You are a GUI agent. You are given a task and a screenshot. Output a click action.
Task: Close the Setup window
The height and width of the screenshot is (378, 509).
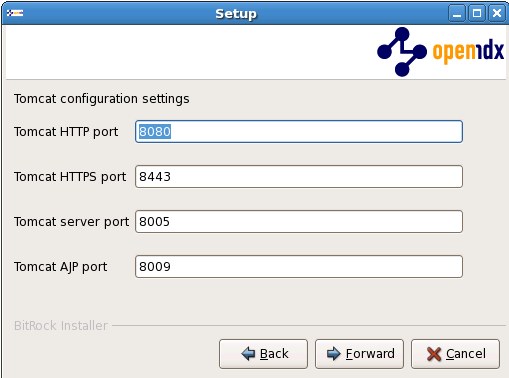497,14
